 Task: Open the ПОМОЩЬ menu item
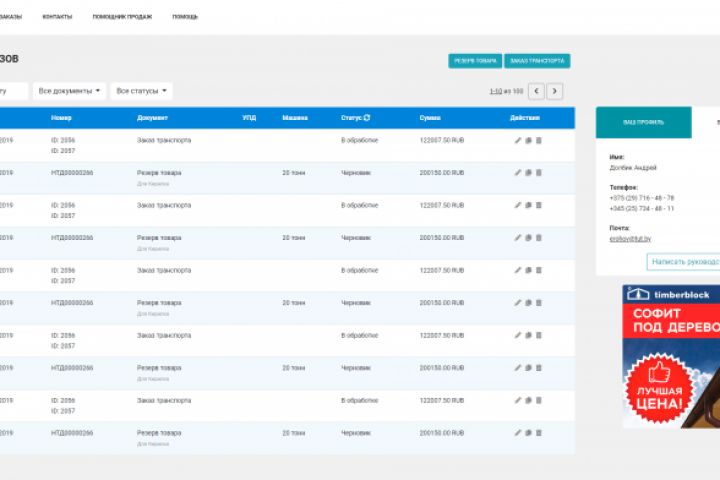pos(185,17)
